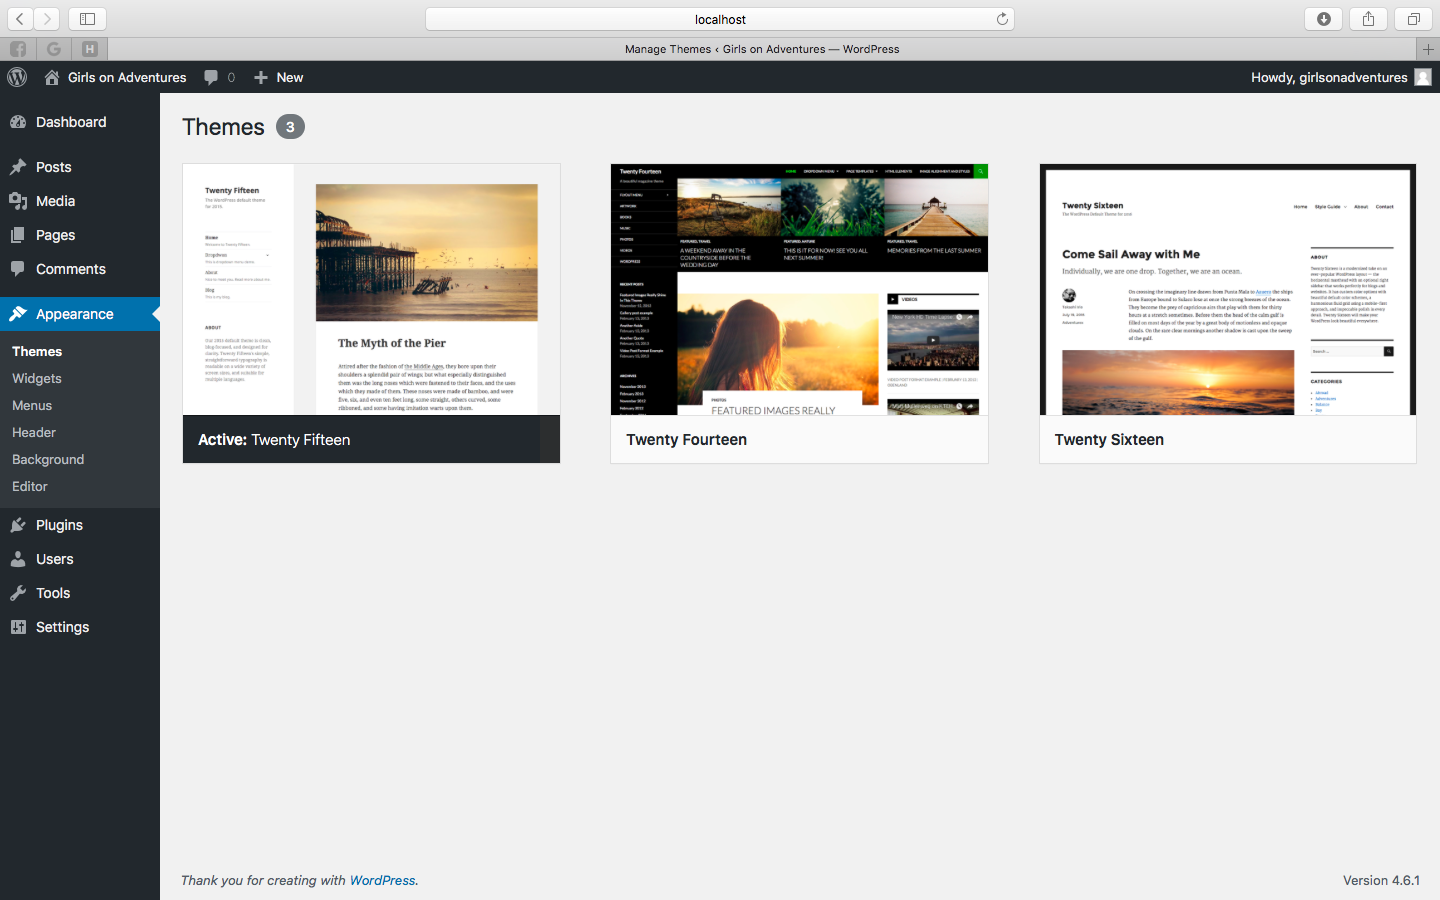The image size is (1440, 900).
Task: Open a new tab with the plus button
Action: click(x=1428, y=49)
